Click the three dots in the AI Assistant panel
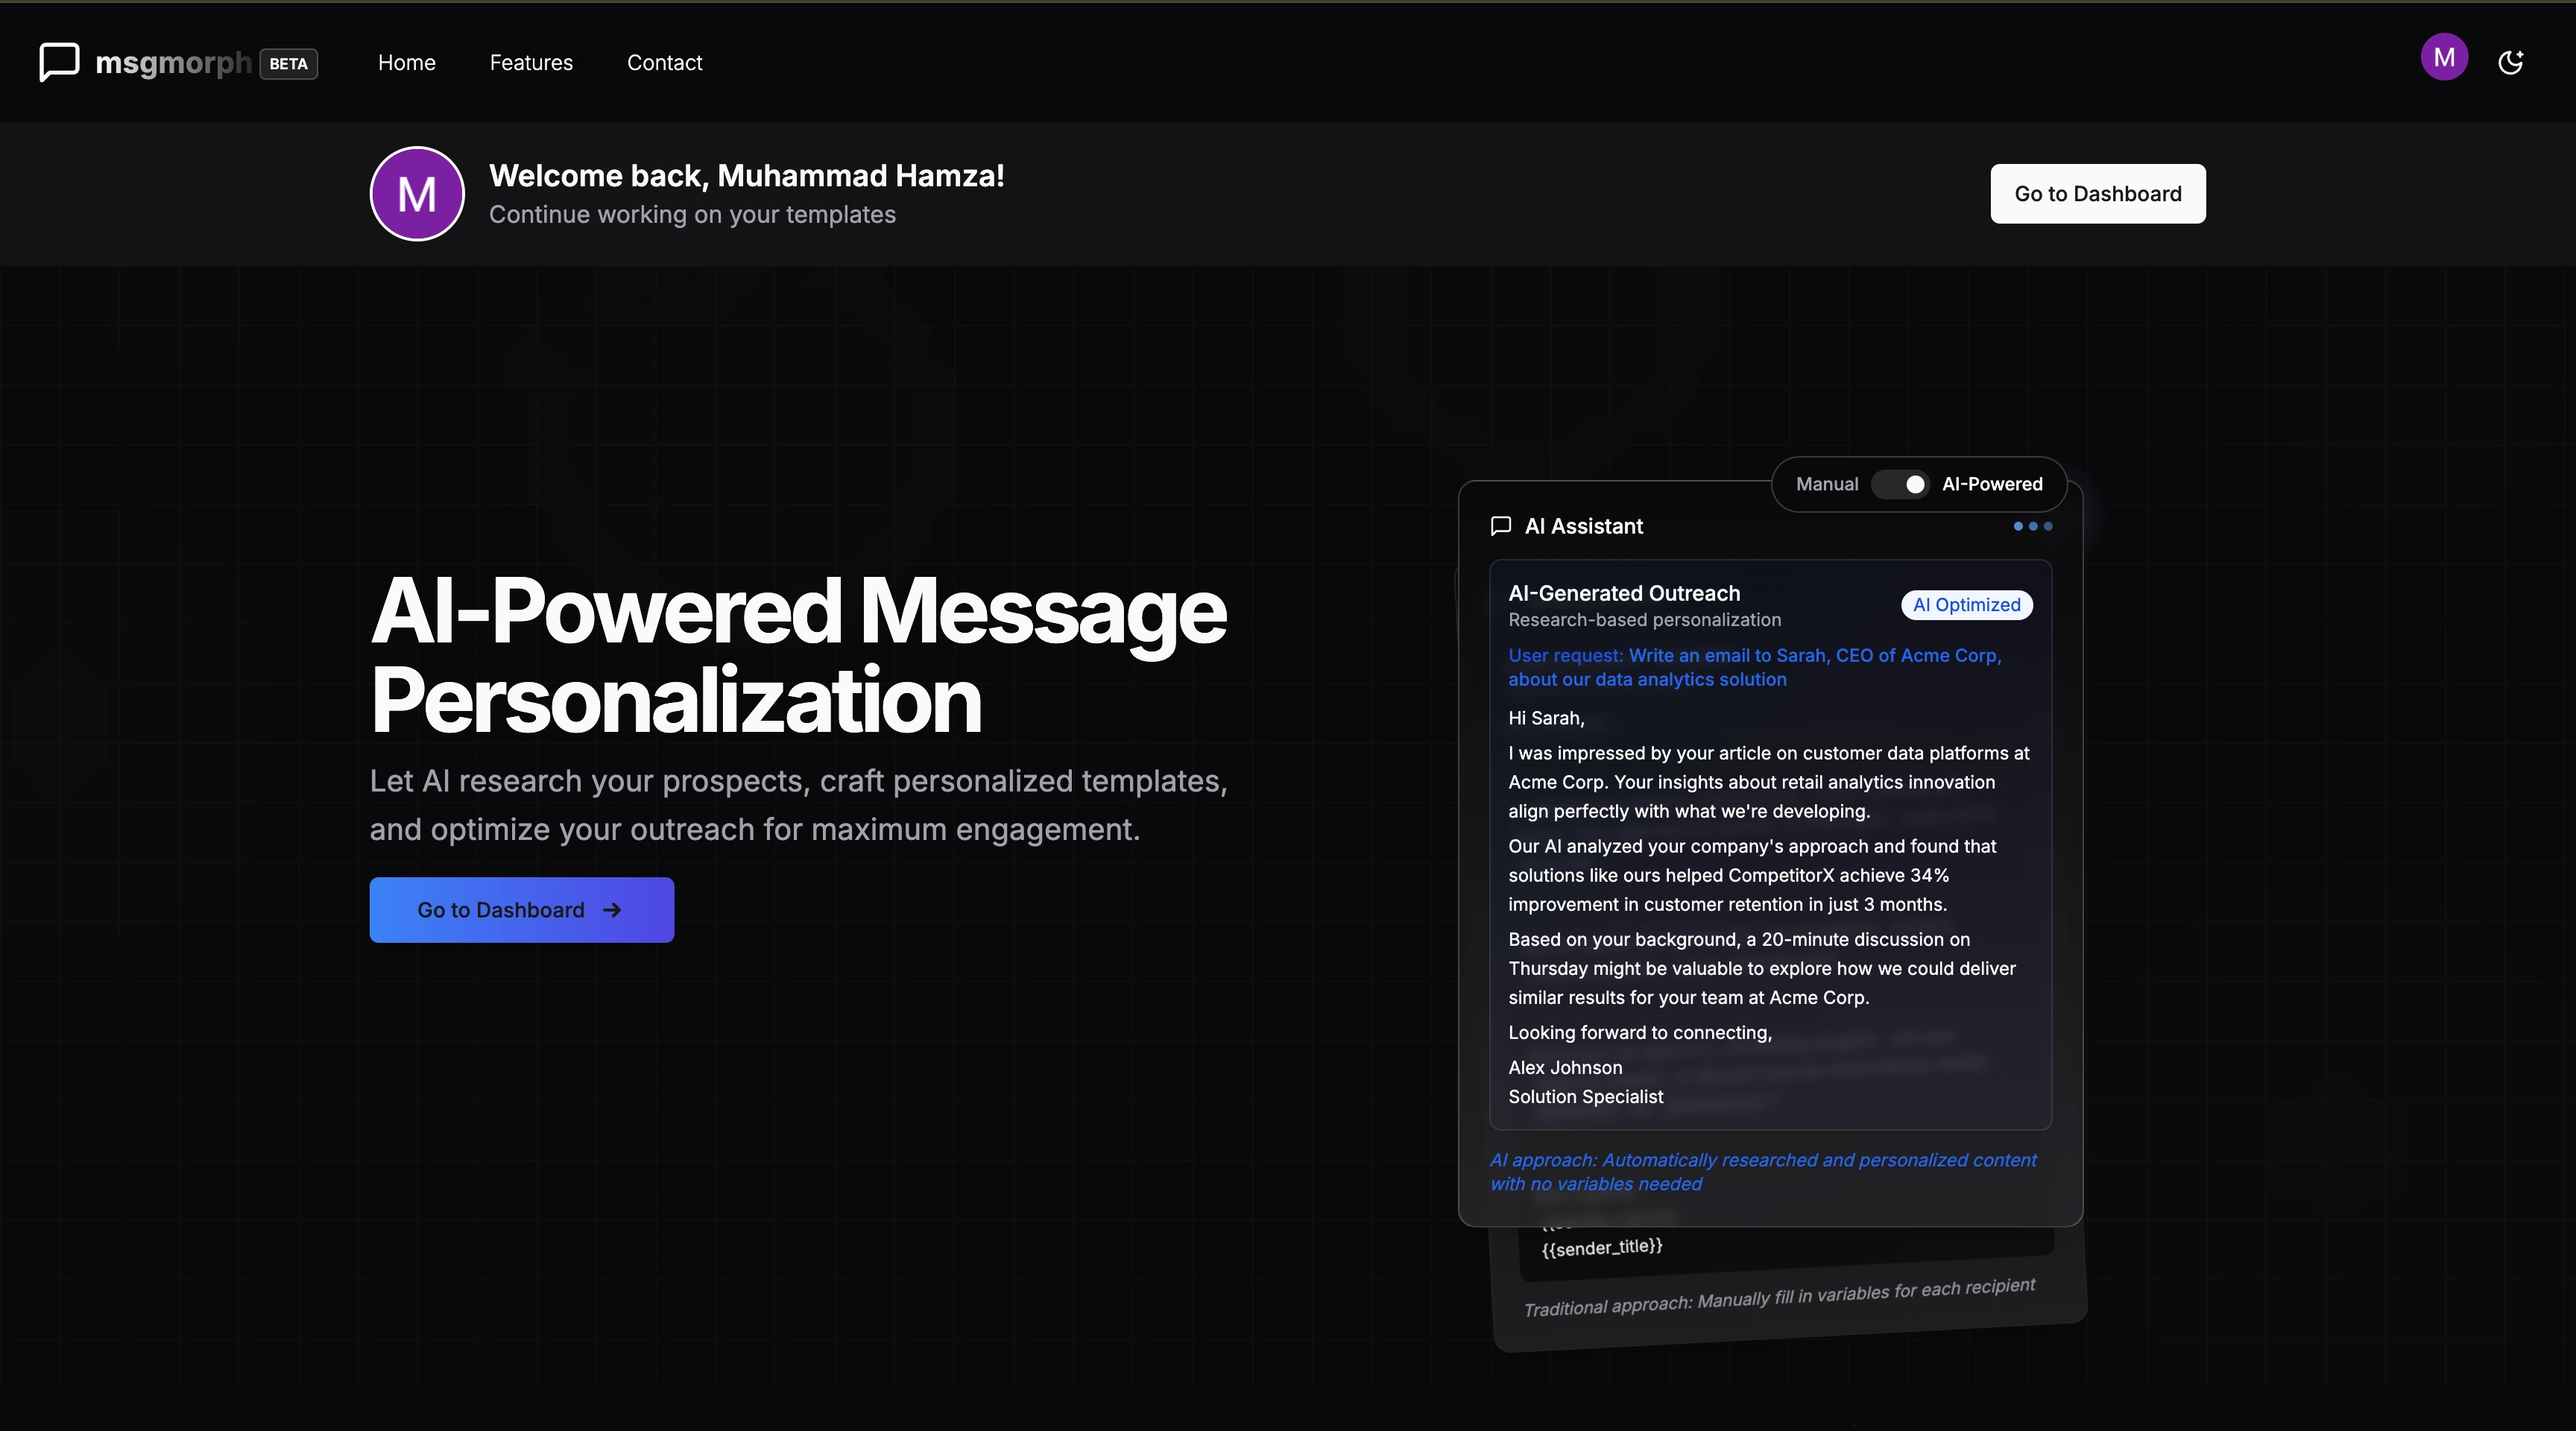This screenshot has height=1431, width=2576. pyautogui.click(x=2032, y=526)
